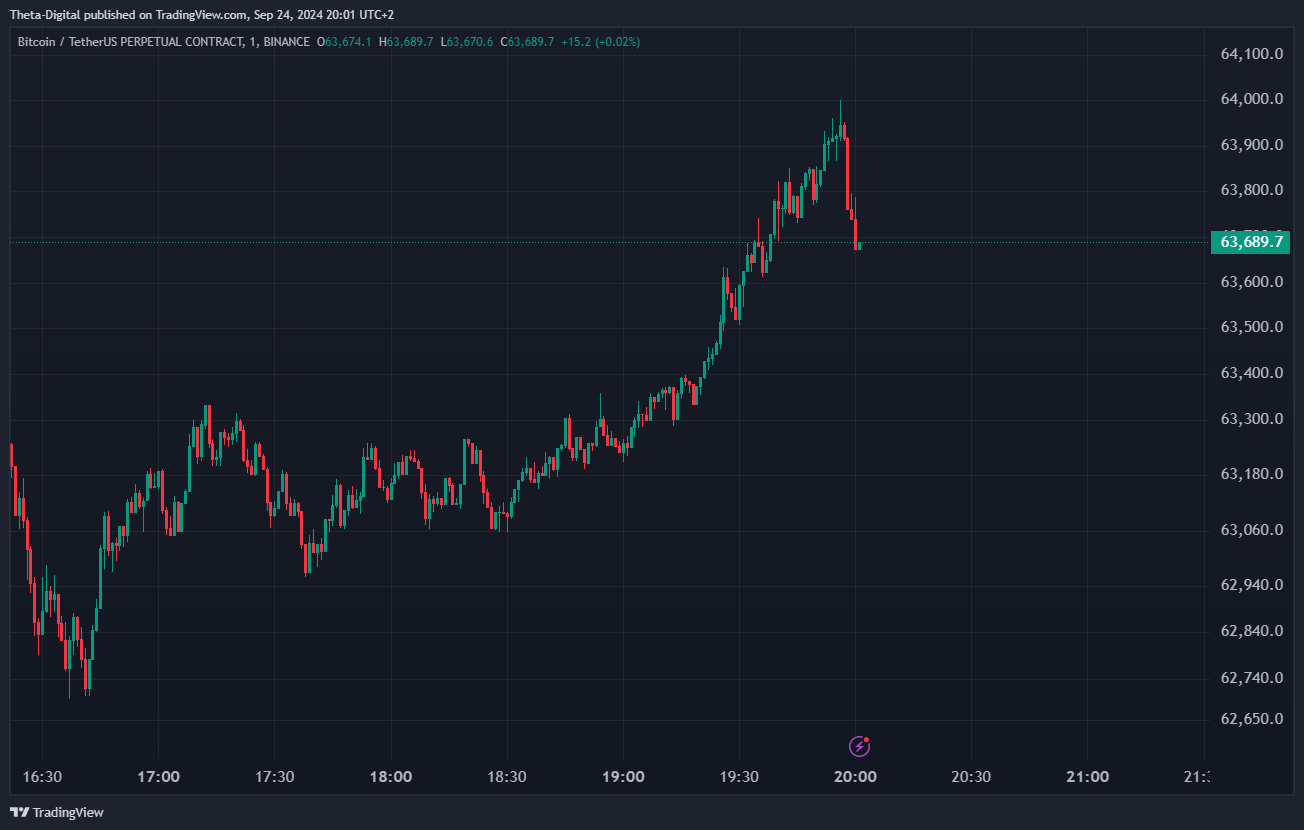Select the current price label 63,689.7
This screenshot has height=830, width=1304.
pyautogui.click(x=1250, y=242)
